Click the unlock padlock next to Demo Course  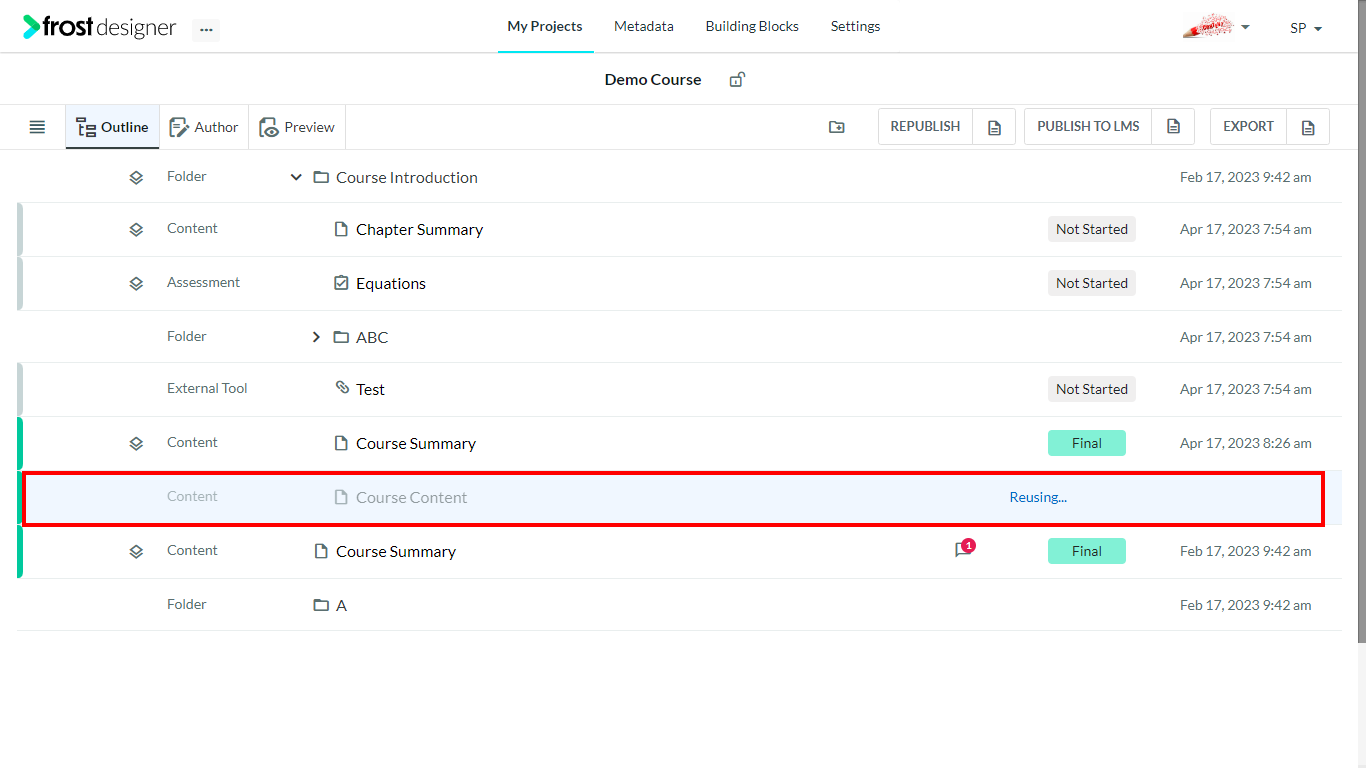[737, 80]
